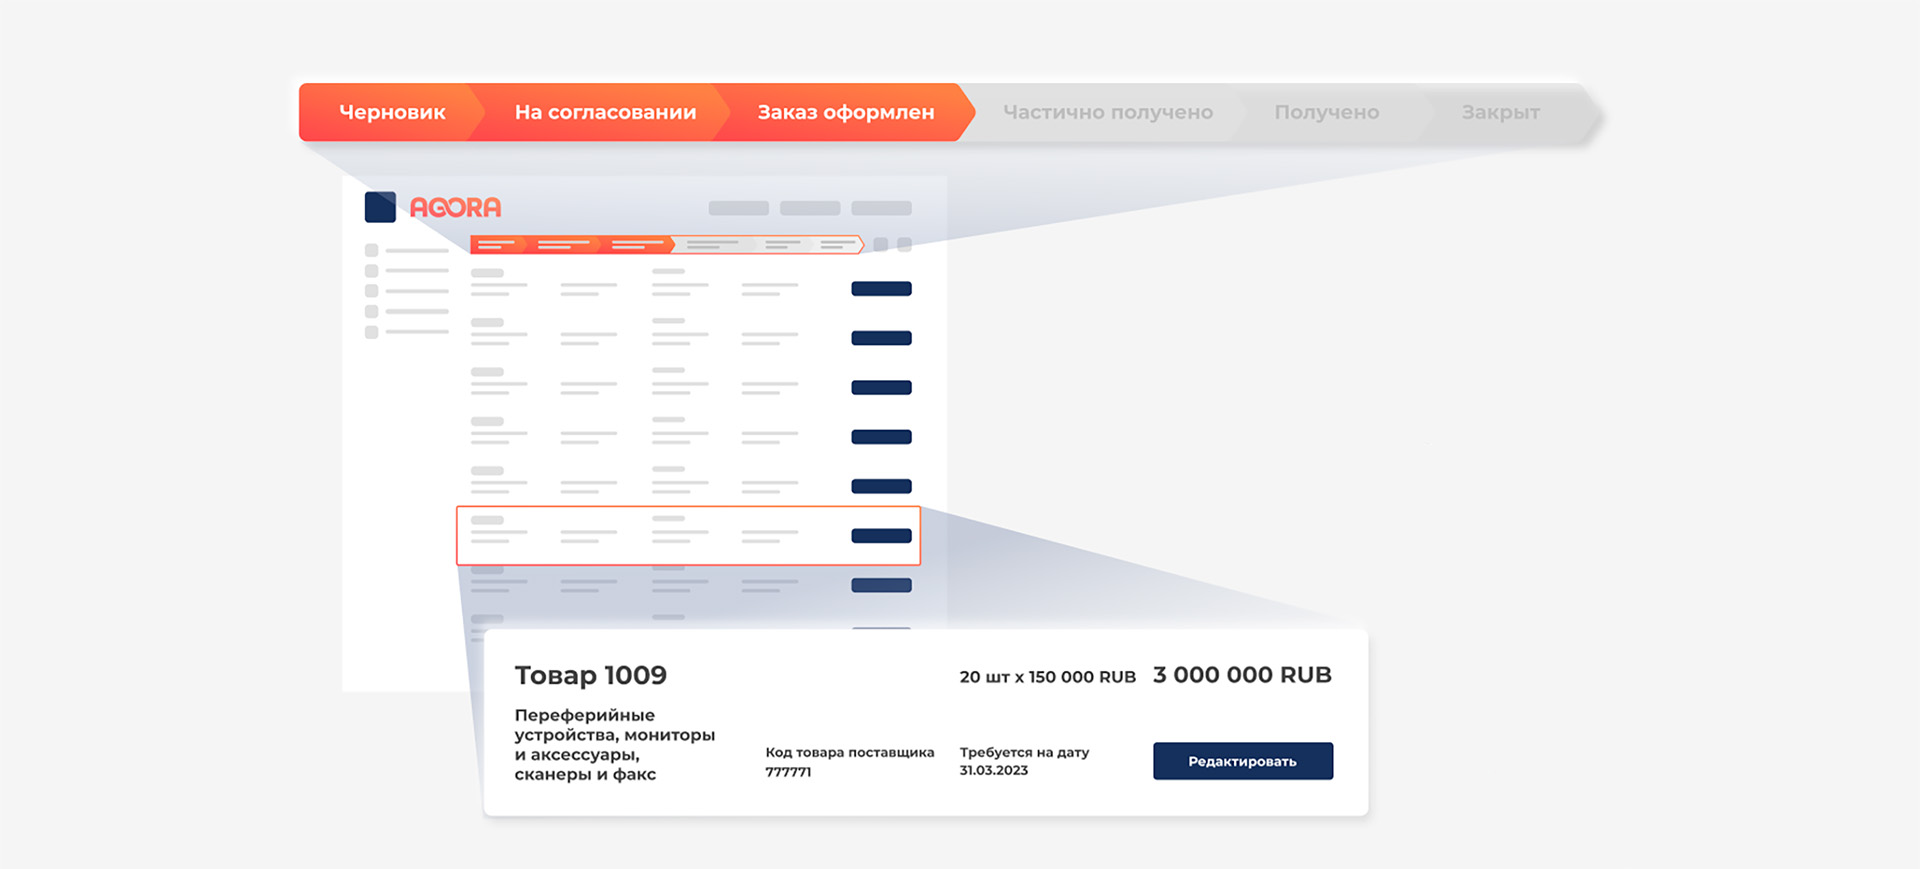Select the Заказ оформлен status step

pos(845,112)
